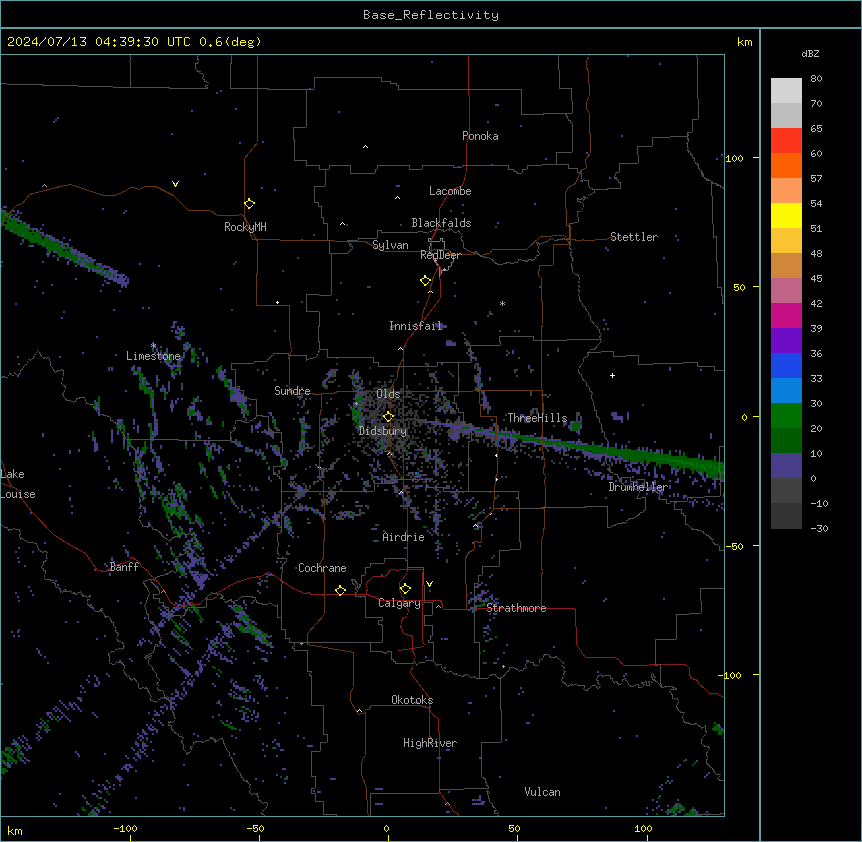Click the purple-blue 0-10 dBZ legend swatch
The width and height of the screenshot is (862, 842).
tap(786, 466)
